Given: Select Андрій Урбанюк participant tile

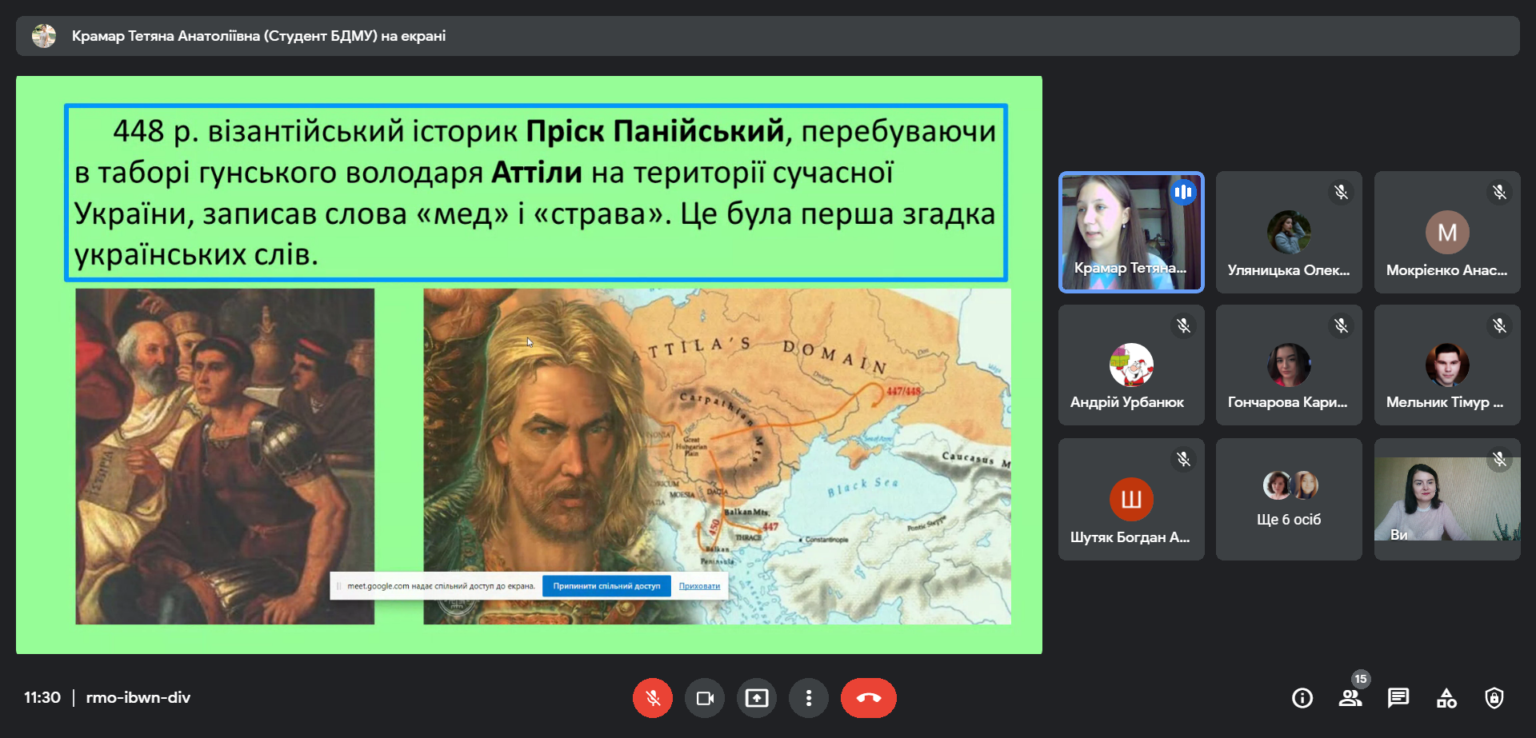Looking at the screenshot, I should [x=1131, y=365].
